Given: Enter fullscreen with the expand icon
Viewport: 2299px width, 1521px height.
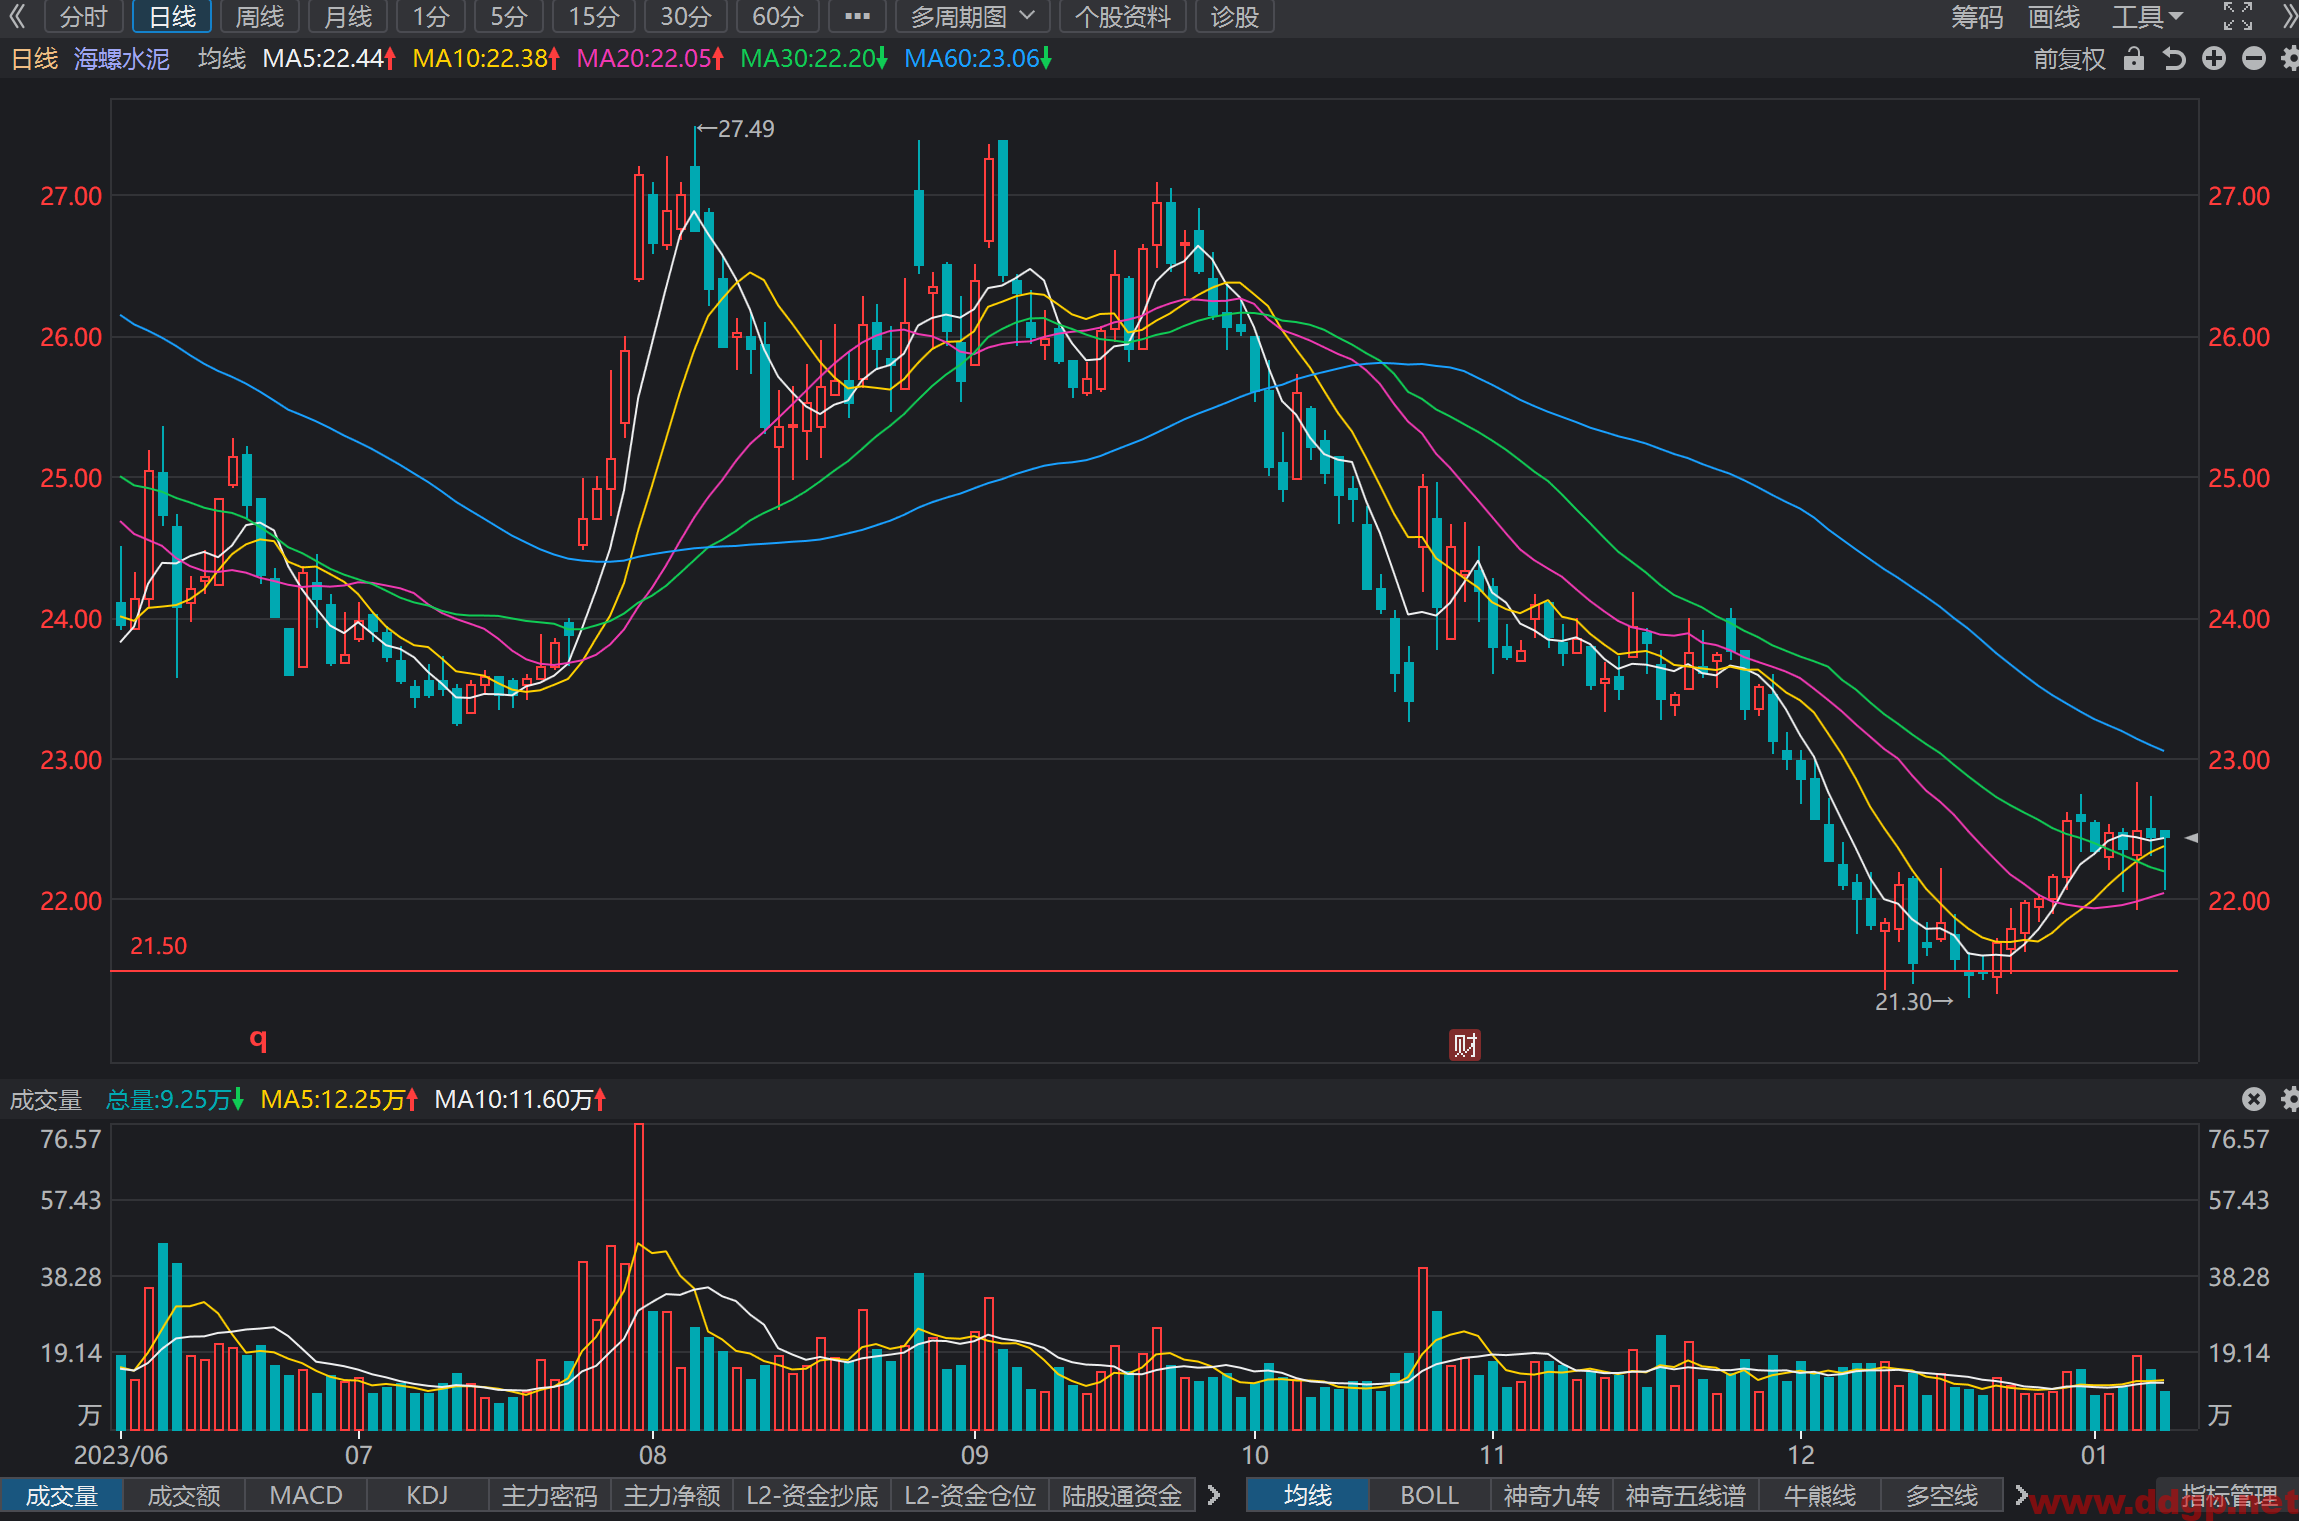Looking at the screenshot, I should (x=2238, y=16).
